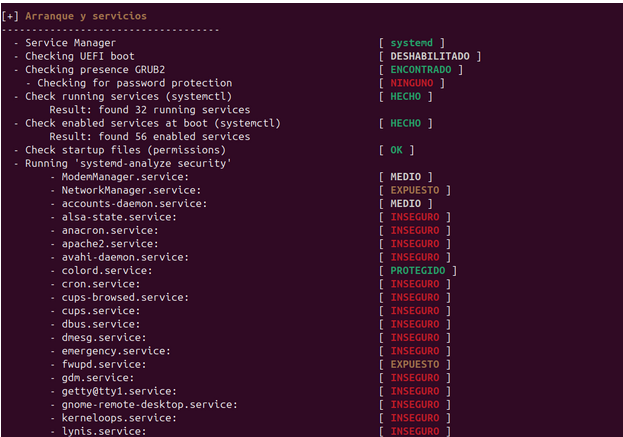Select the DESHABILITADO status for UEFI boot
This screenshot has height=437, width=623.
[x=431, y=56]
